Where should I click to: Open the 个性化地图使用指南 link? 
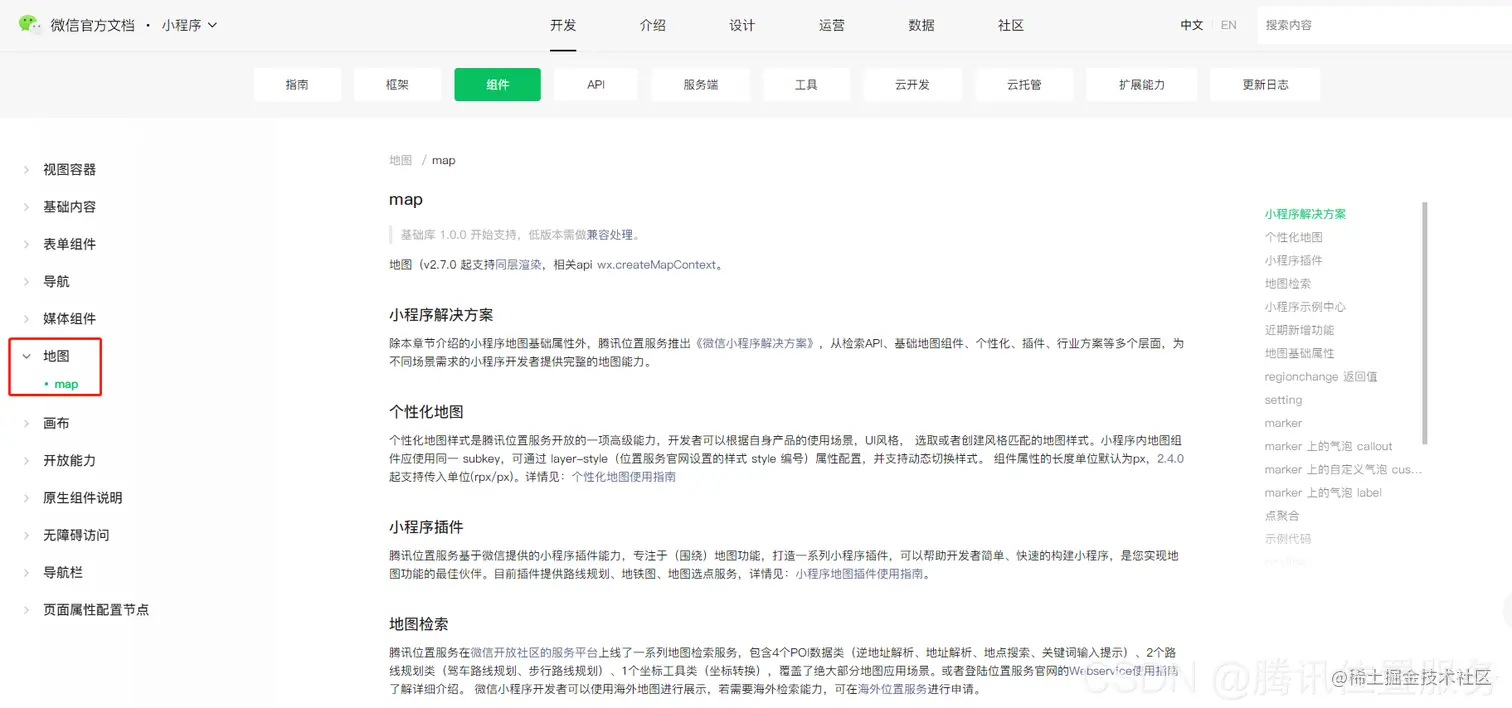tap(623, 477)
